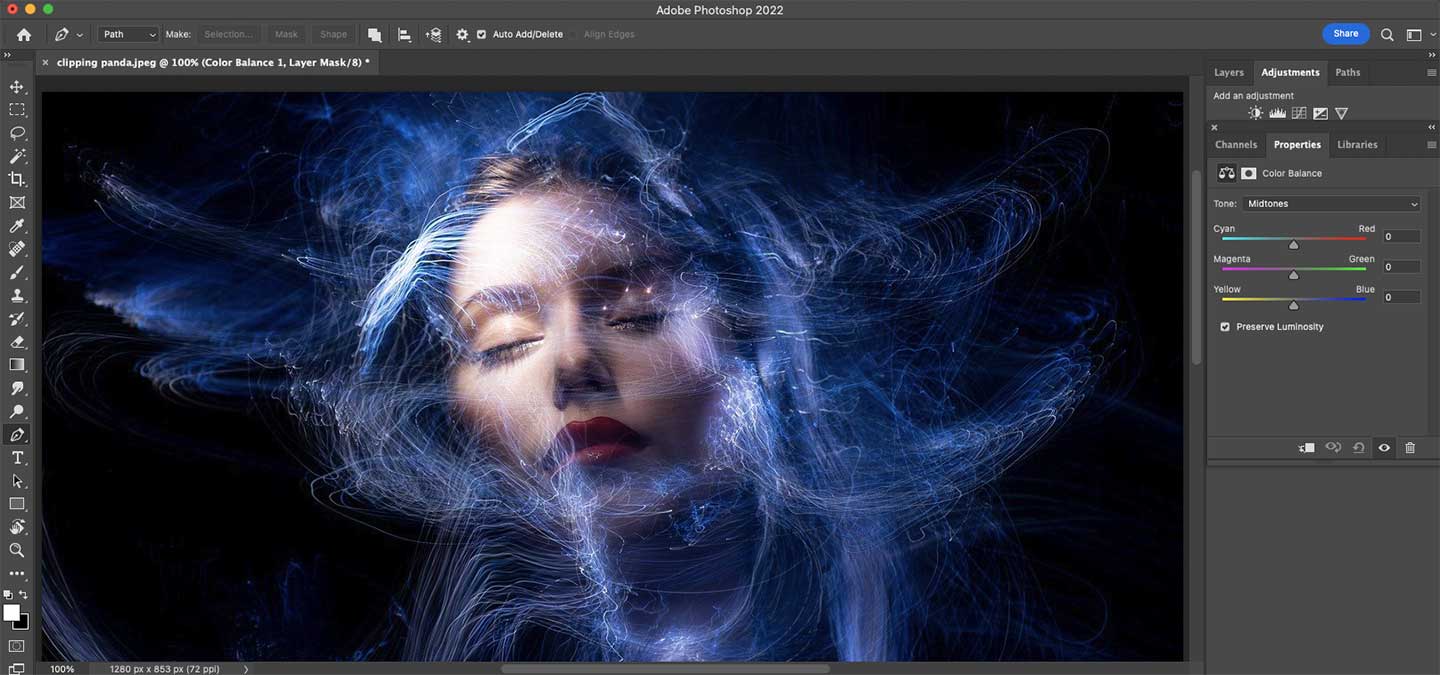1440x675 pixels.
Task: Open the Path arrangement icon
Action: pos(433,34)
